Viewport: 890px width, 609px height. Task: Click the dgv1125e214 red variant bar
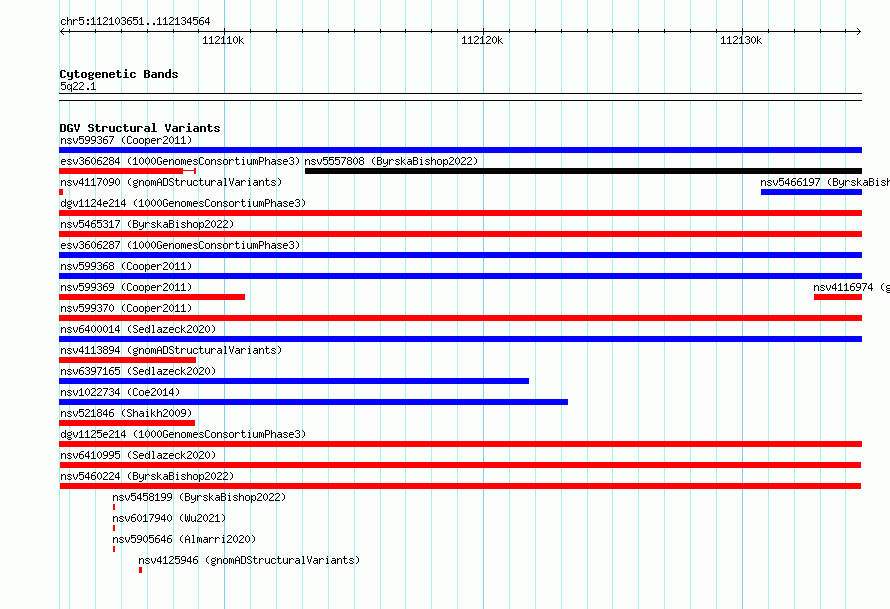pos(460,444)
